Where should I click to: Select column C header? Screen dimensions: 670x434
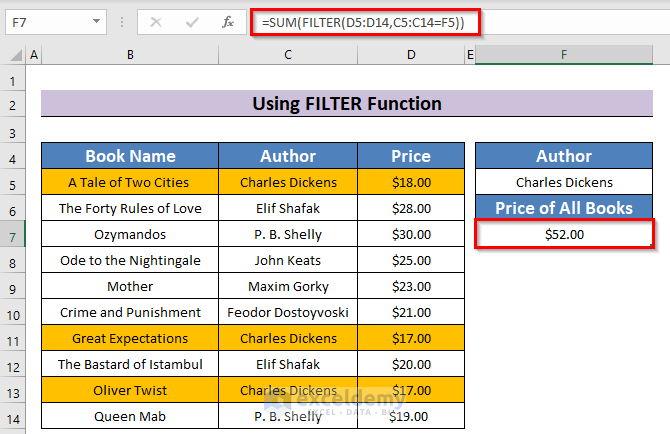288,55
